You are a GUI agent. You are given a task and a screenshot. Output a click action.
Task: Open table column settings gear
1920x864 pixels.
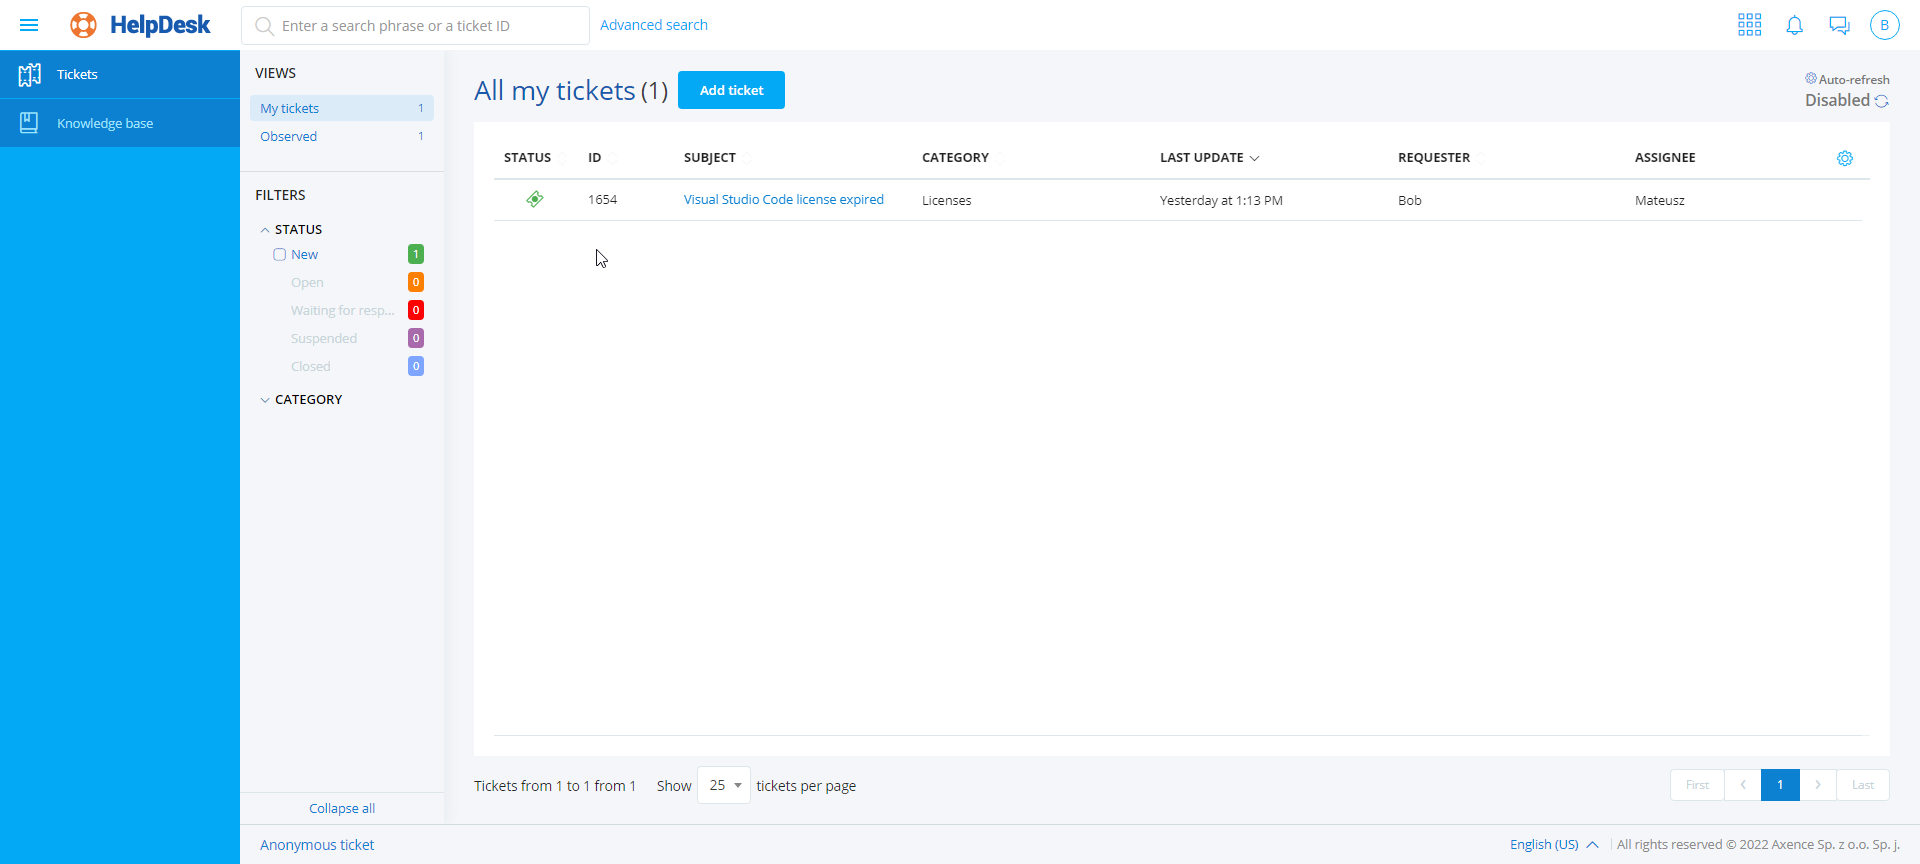[1844, 158]
